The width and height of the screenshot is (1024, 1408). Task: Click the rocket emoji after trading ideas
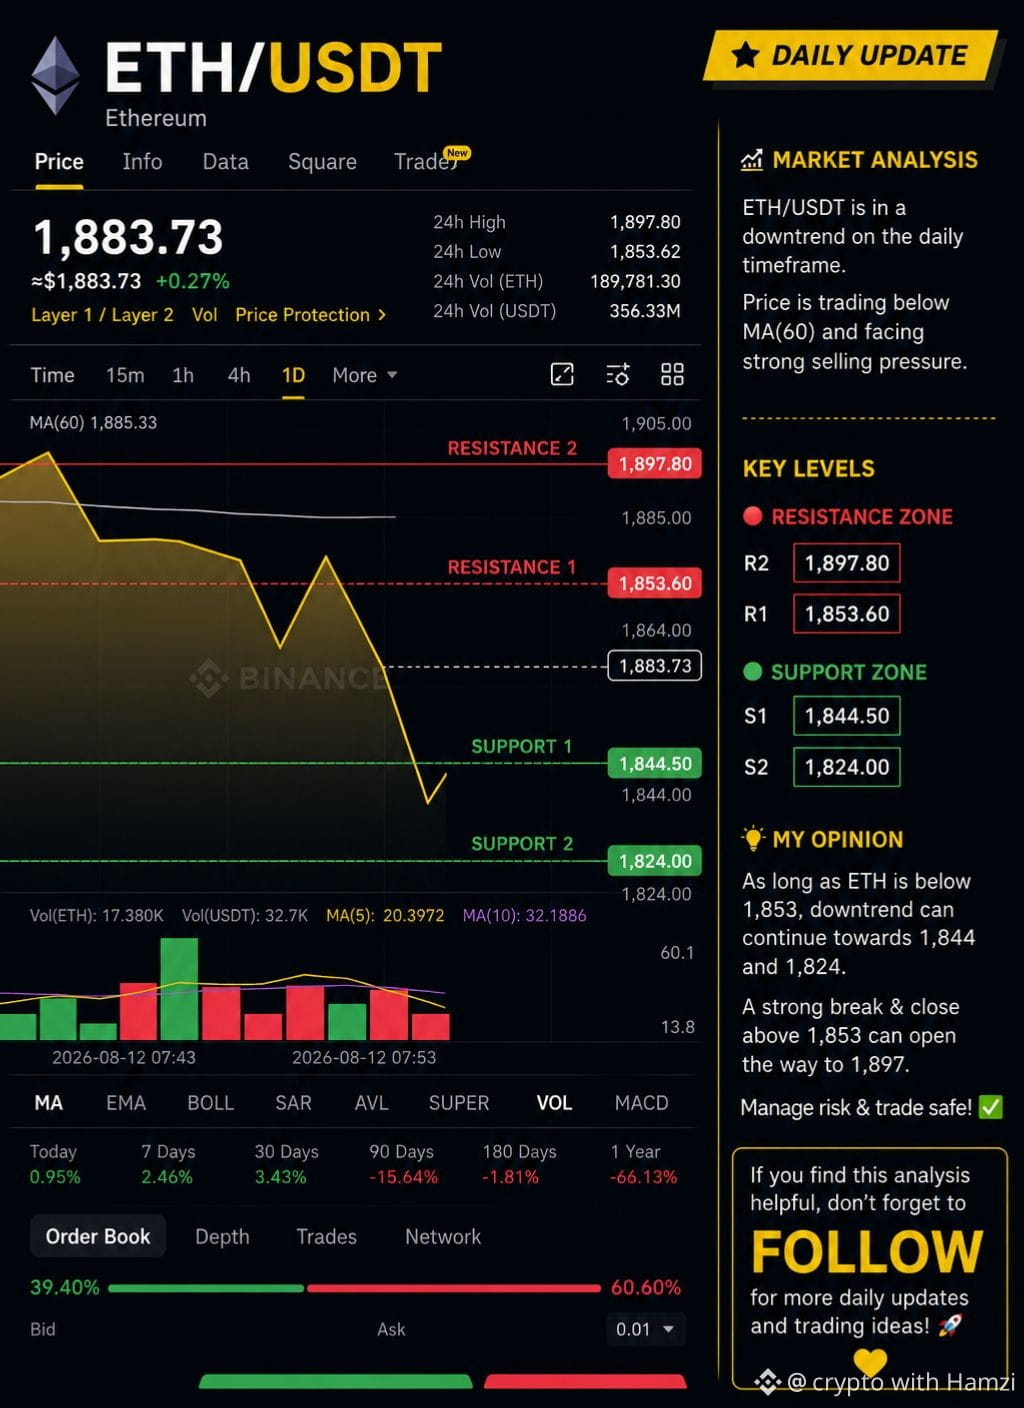949,1325
